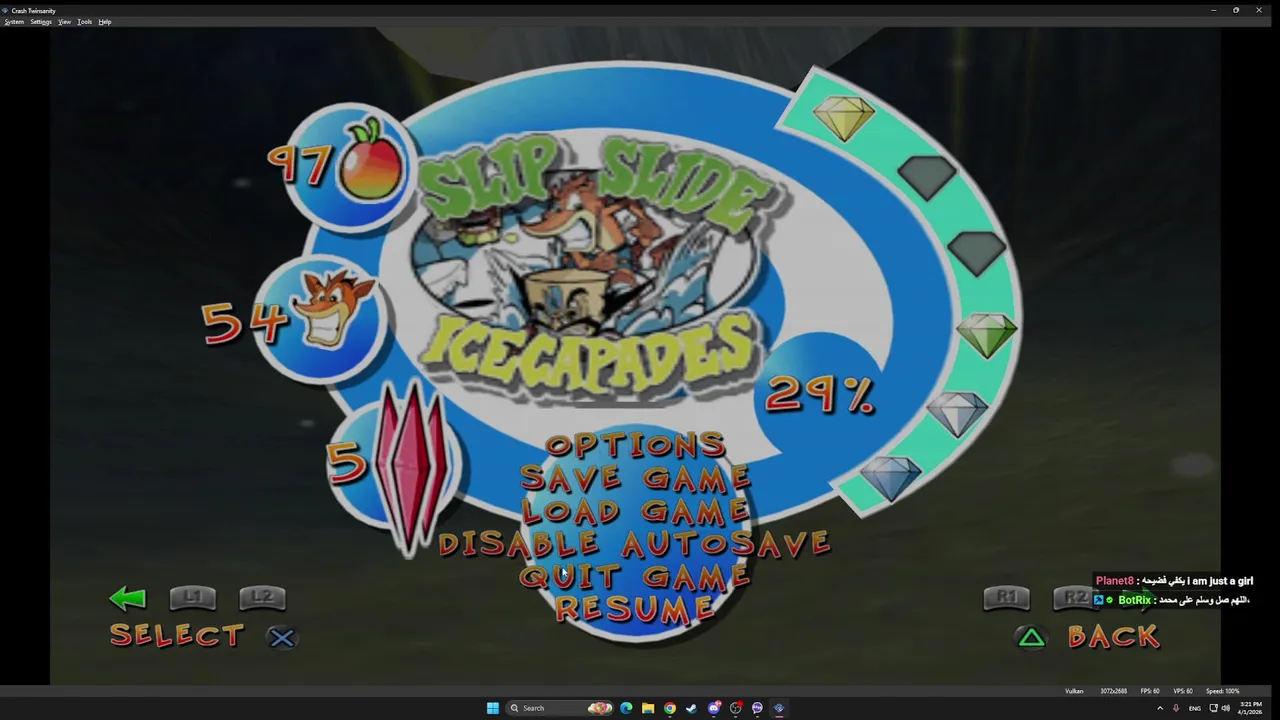Select RESUME to continue playing

coord(635,608)
